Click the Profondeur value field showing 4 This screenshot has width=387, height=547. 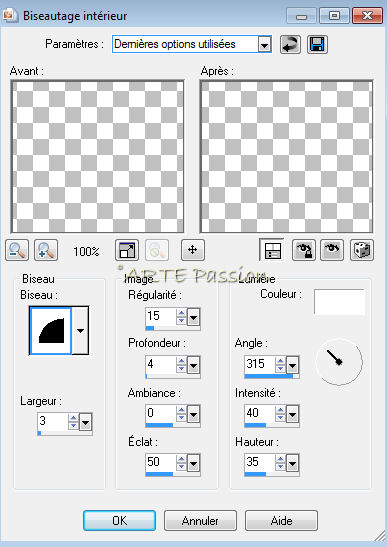click(x=160, y=365)
